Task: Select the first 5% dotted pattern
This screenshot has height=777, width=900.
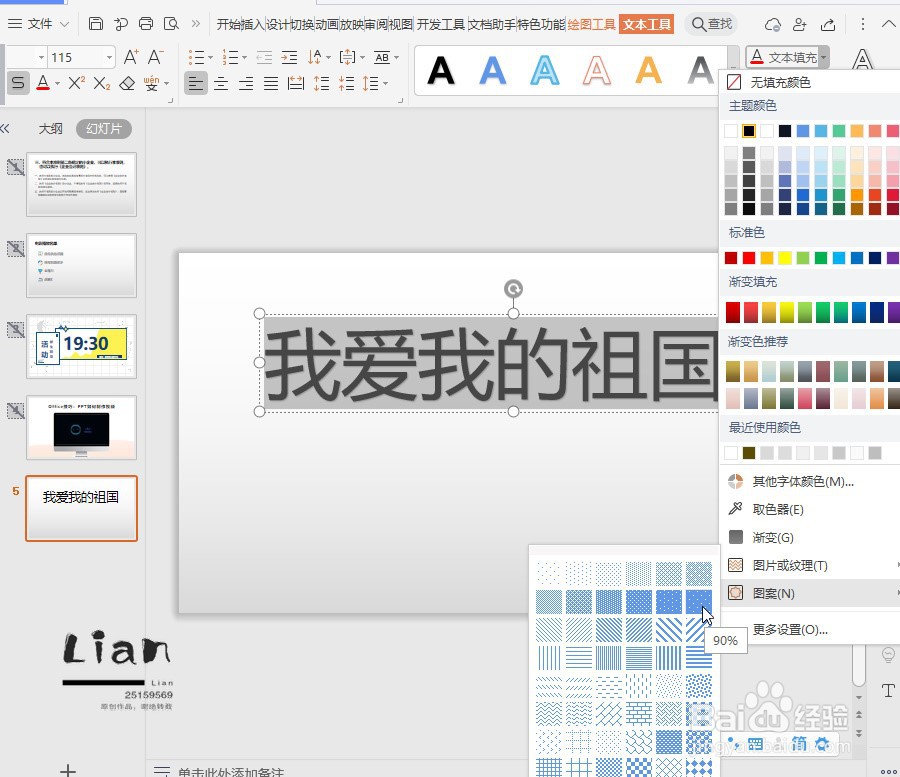Action: pos(548,573)
